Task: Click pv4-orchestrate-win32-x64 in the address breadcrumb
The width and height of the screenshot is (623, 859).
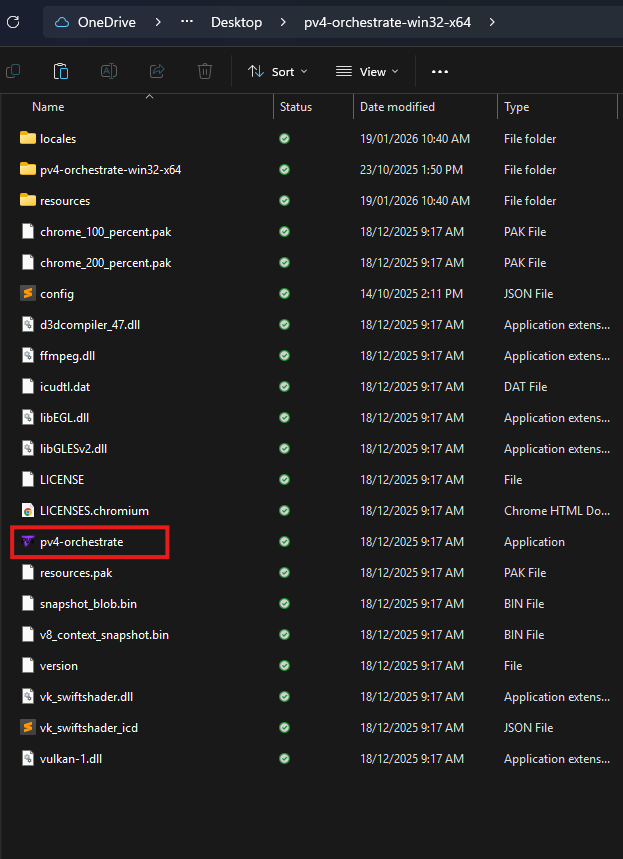Action: point(387,22)
